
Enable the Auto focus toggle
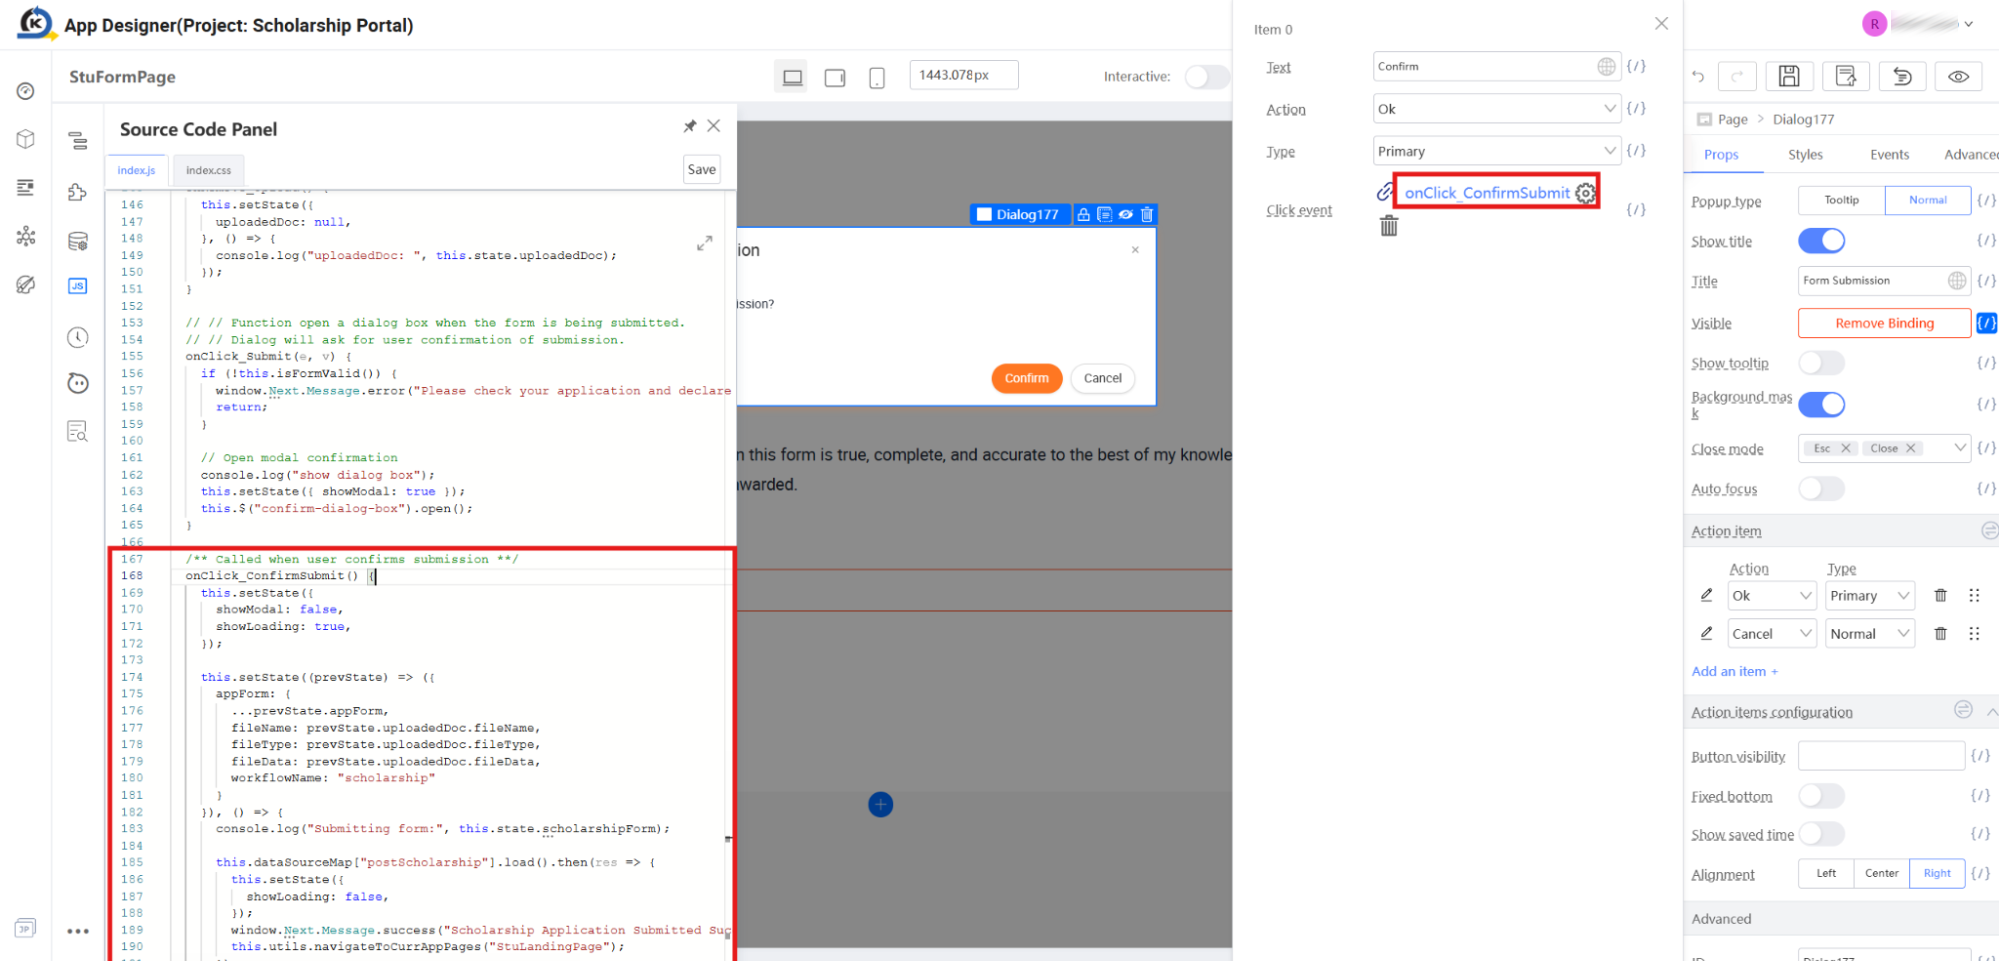point(1821,489)
